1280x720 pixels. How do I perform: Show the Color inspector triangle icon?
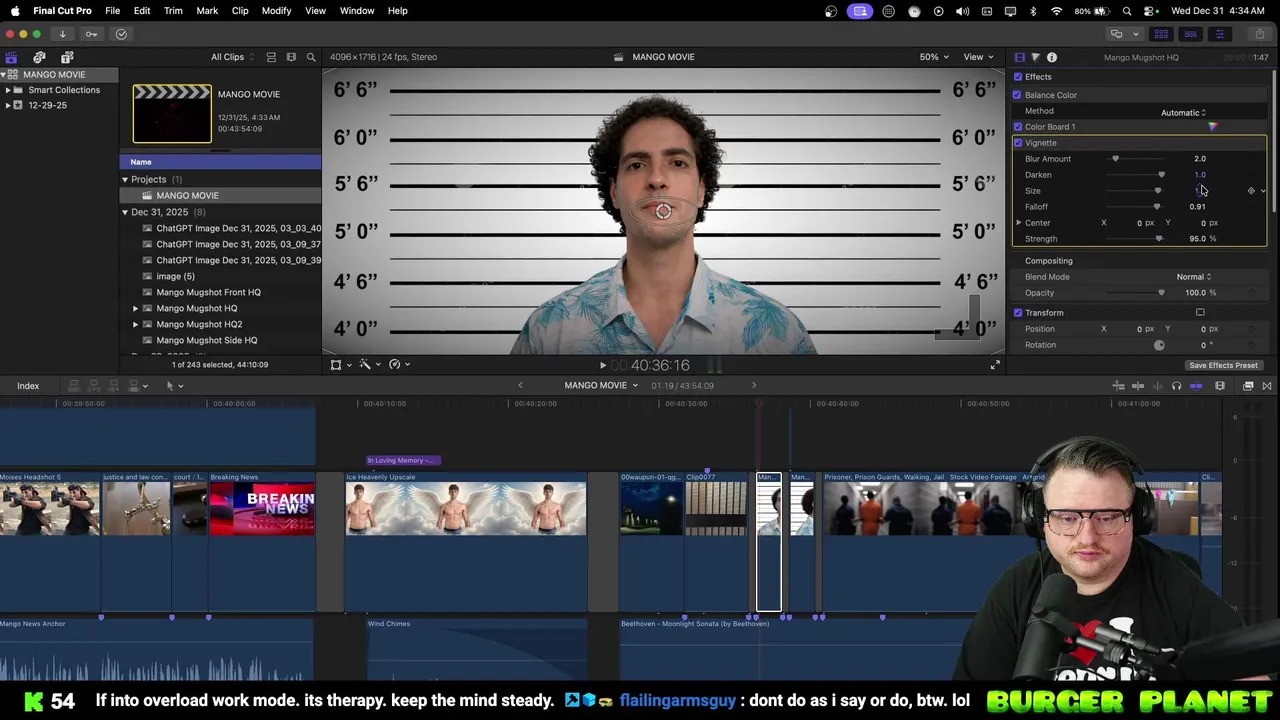click(1035, 57)
